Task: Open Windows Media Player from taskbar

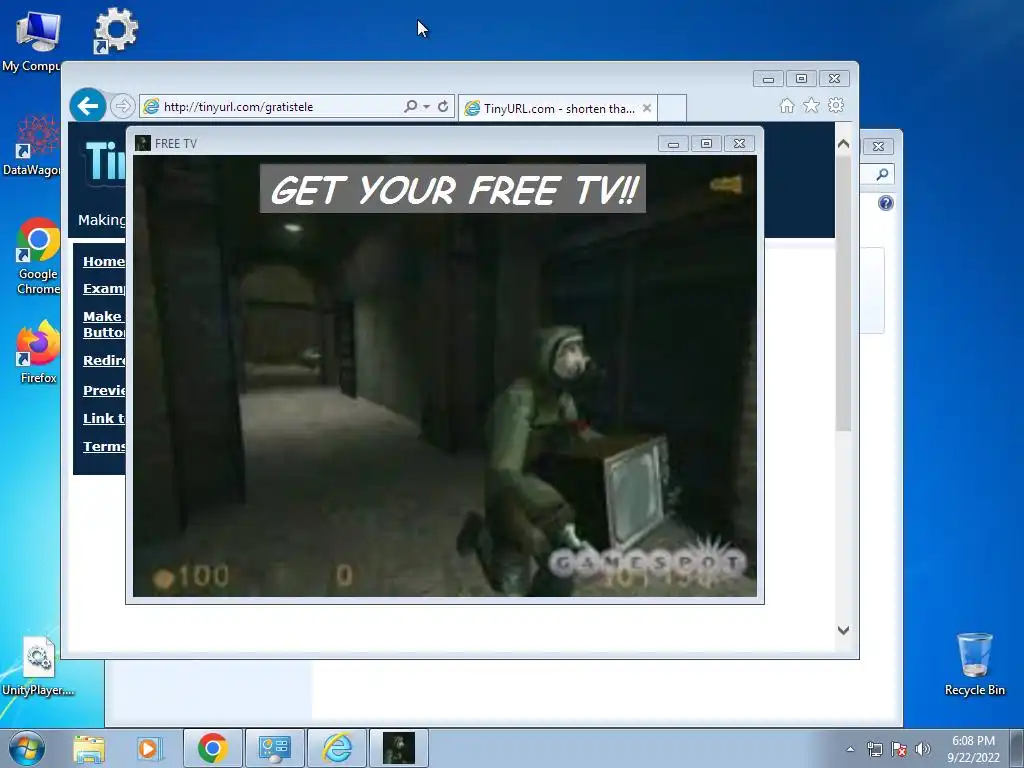Action: (149, 748)
